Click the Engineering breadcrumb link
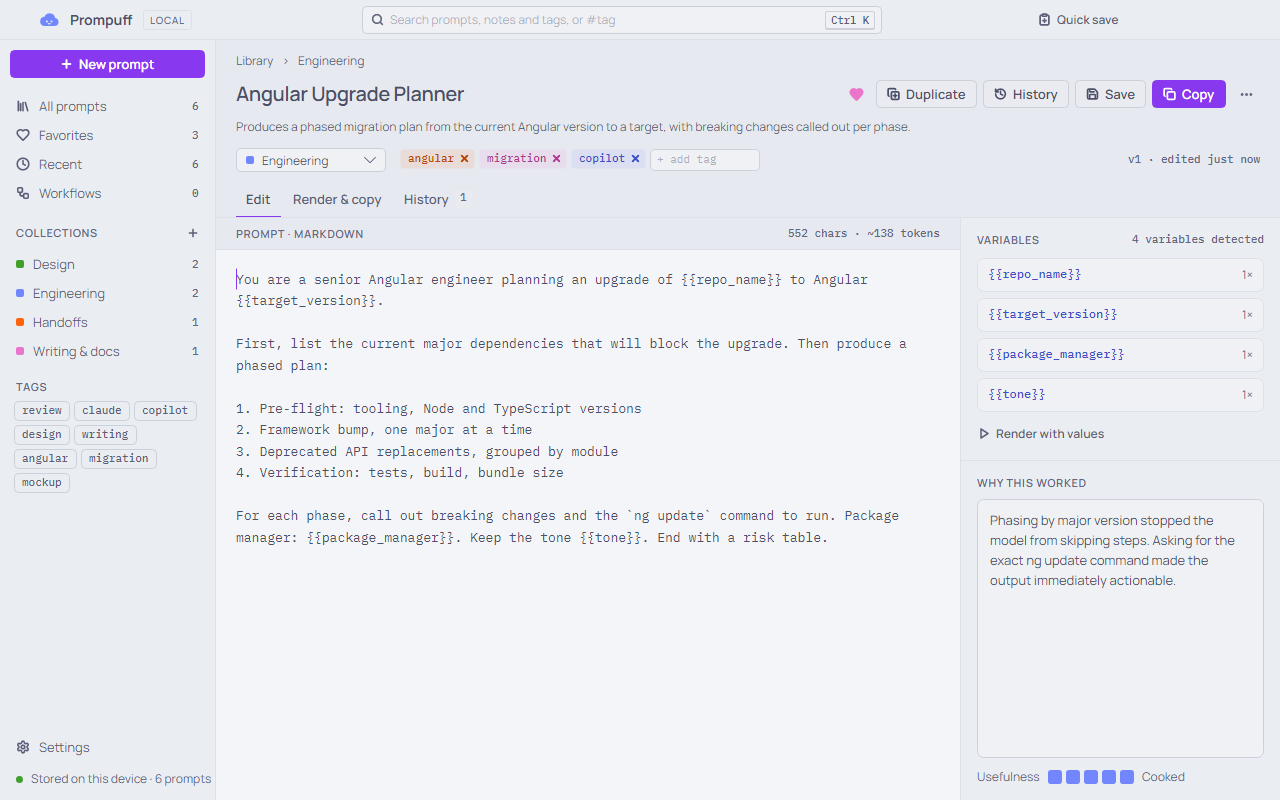 pyautogui.click(x=331, y=61)
